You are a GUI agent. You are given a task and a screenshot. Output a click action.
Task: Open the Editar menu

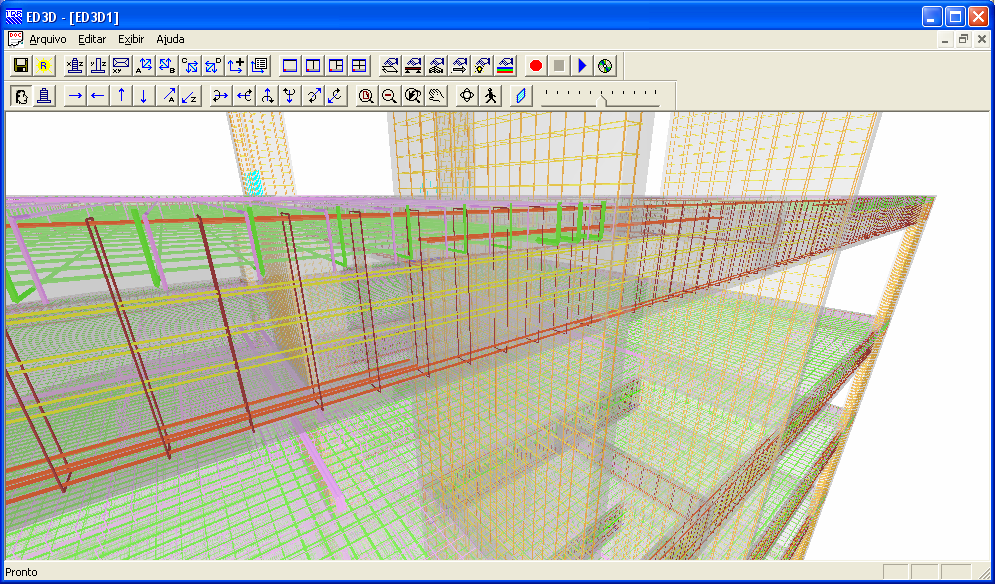92,39
